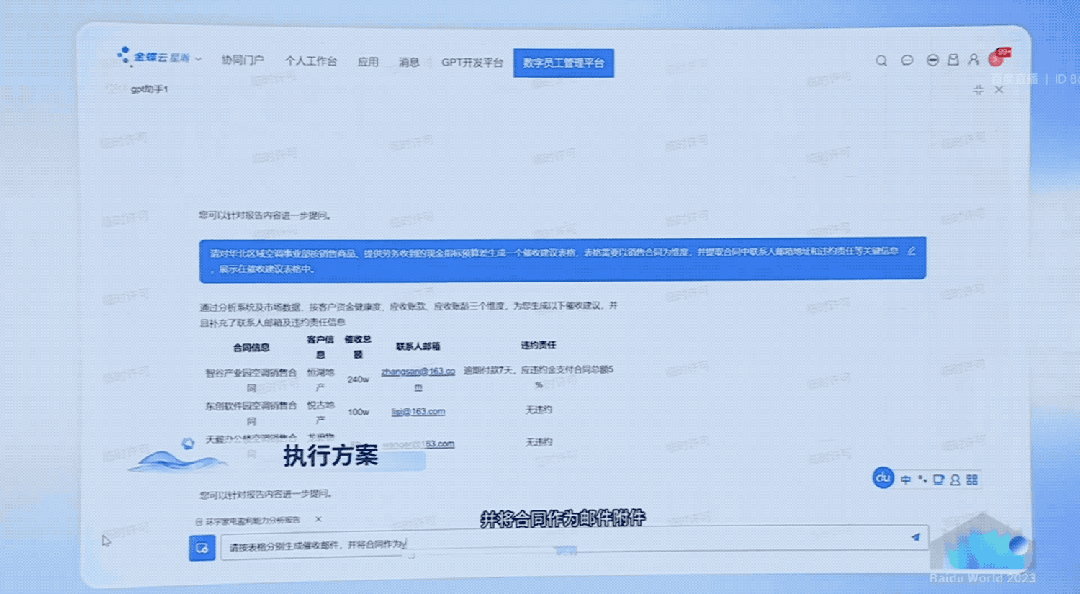1080x594 pixels.
Task: Click the lisi@163.com email link
Action: pyautogui.click(x=417, y=411)
